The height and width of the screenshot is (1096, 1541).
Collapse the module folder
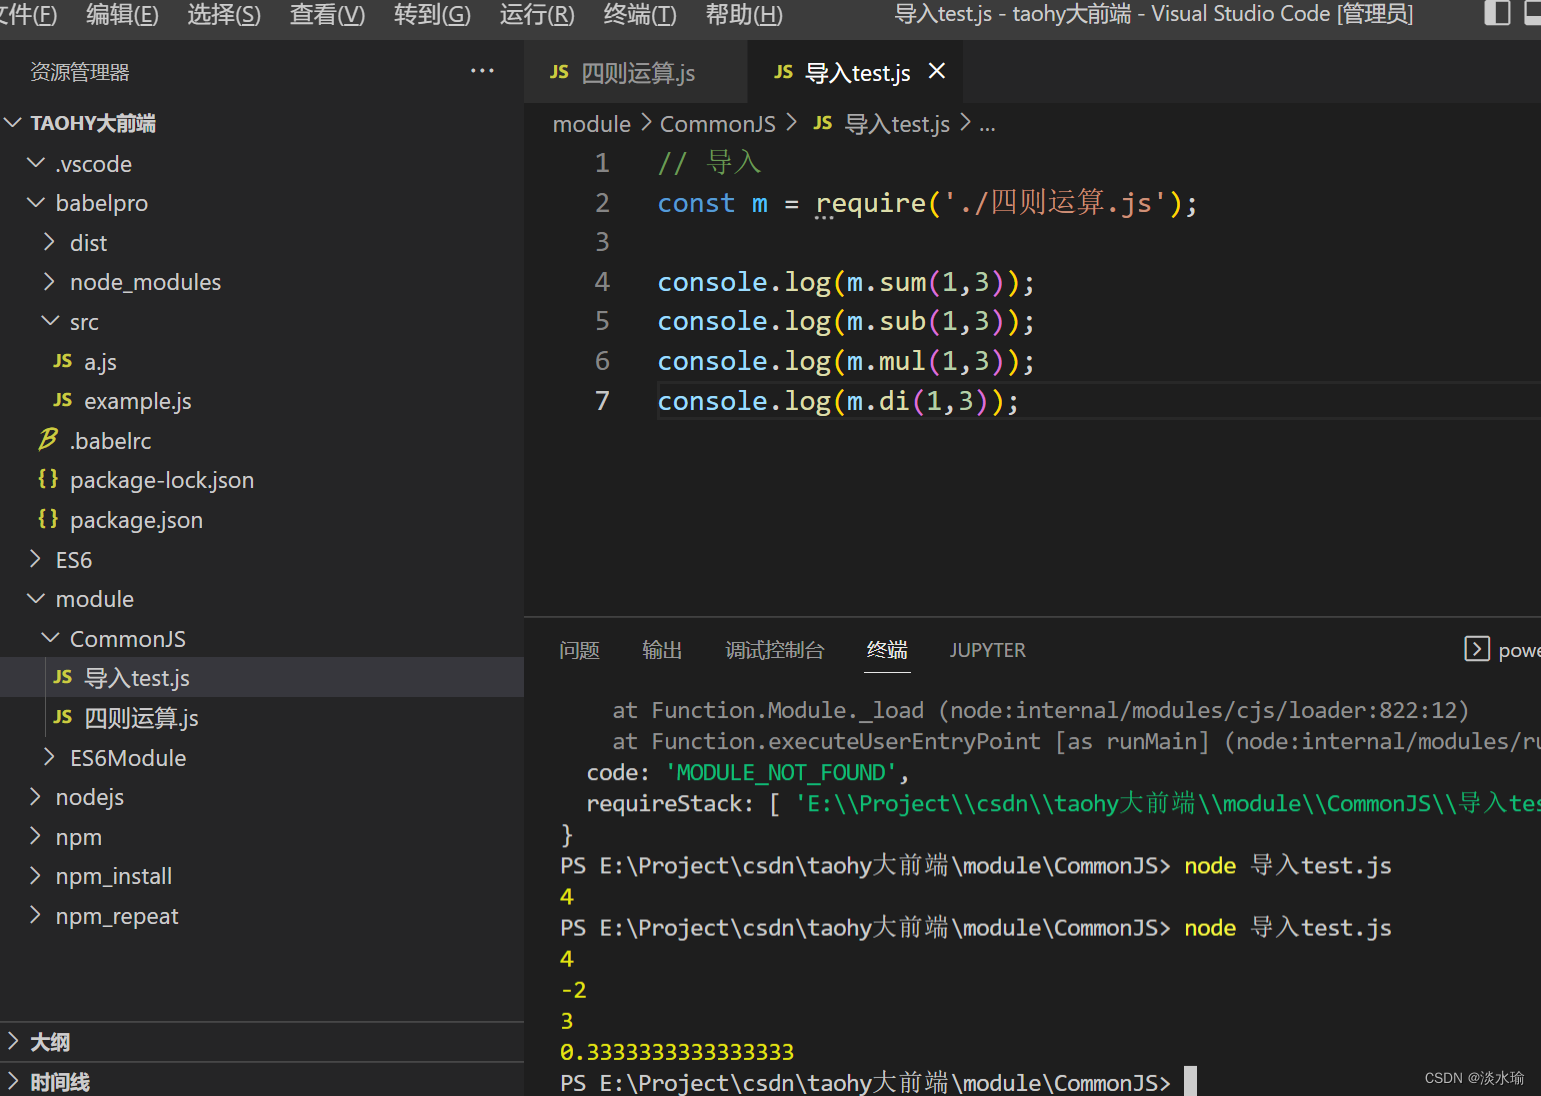tap(36, 599)
